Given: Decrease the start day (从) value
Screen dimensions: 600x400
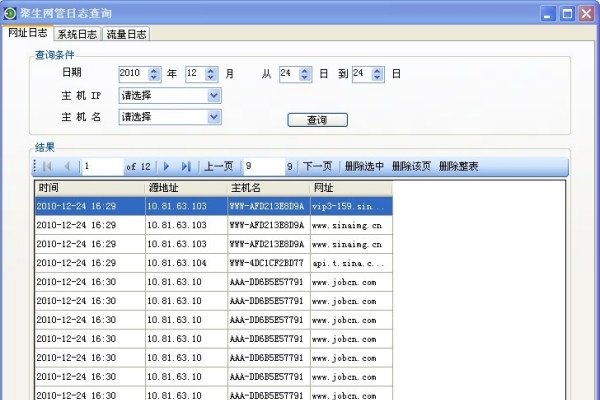Looking at the screenshot, I should (305, 77).
